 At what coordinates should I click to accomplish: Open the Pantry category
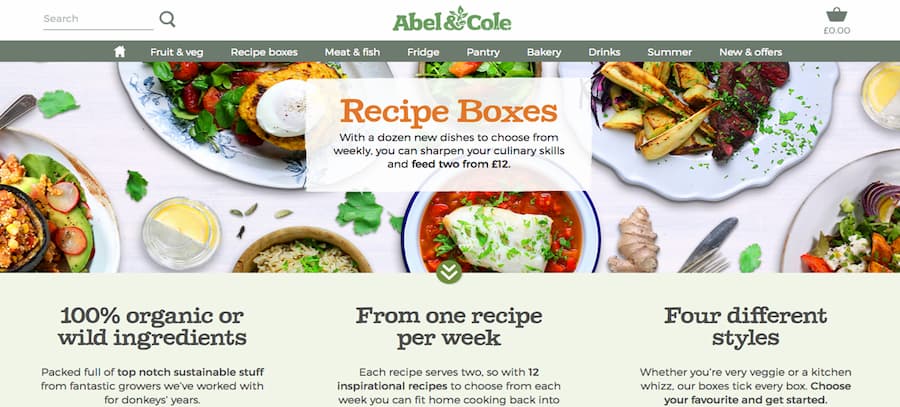coord(483,52)
